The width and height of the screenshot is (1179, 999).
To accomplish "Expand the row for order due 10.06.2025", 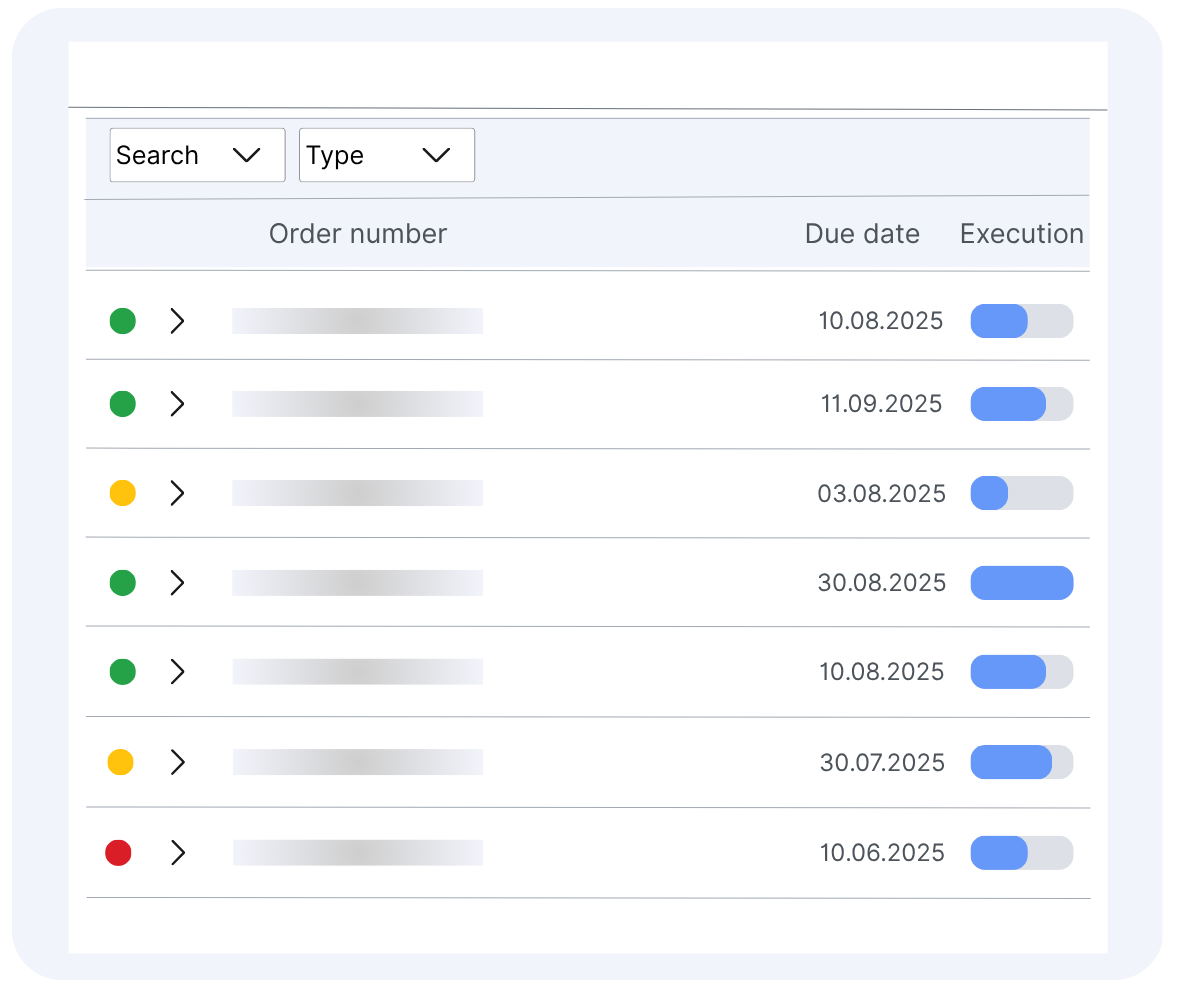I will pyautogui.click(x=178, y=852).
